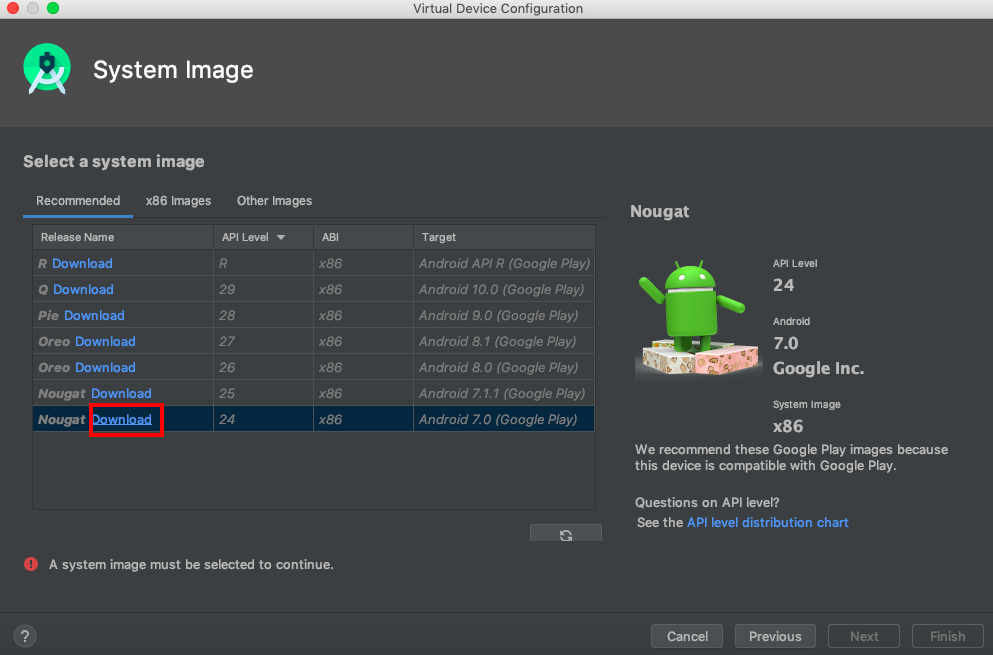Click the Finish button

[947, 636]
